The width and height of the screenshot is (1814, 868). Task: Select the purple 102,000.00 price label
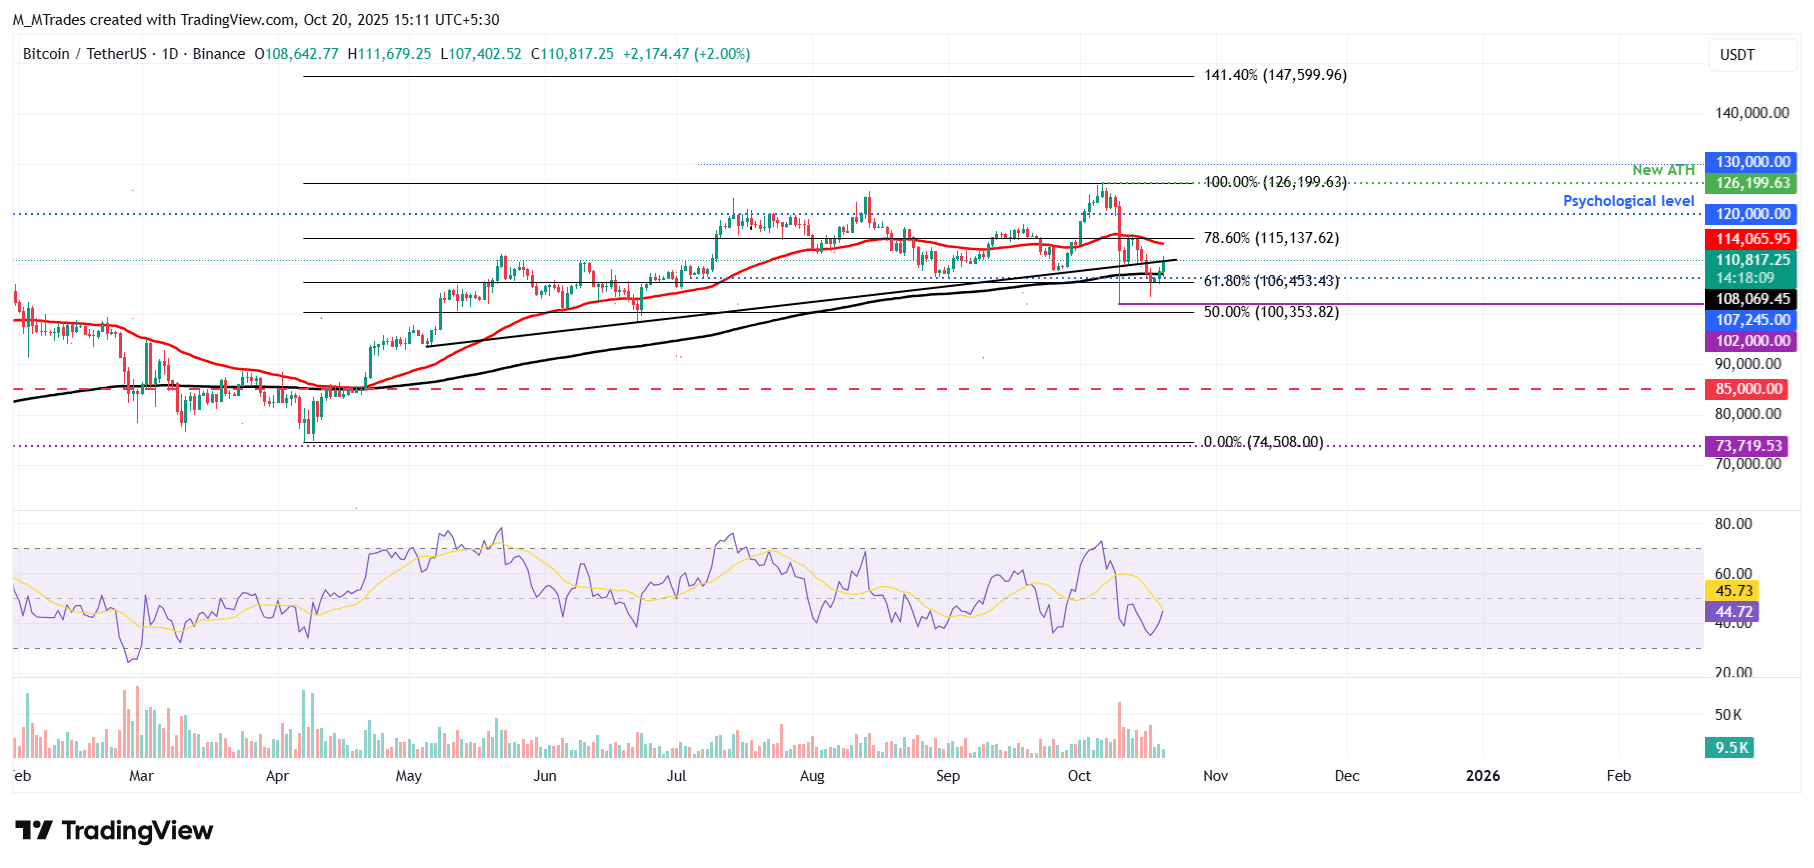click(x=1752, y=341)
